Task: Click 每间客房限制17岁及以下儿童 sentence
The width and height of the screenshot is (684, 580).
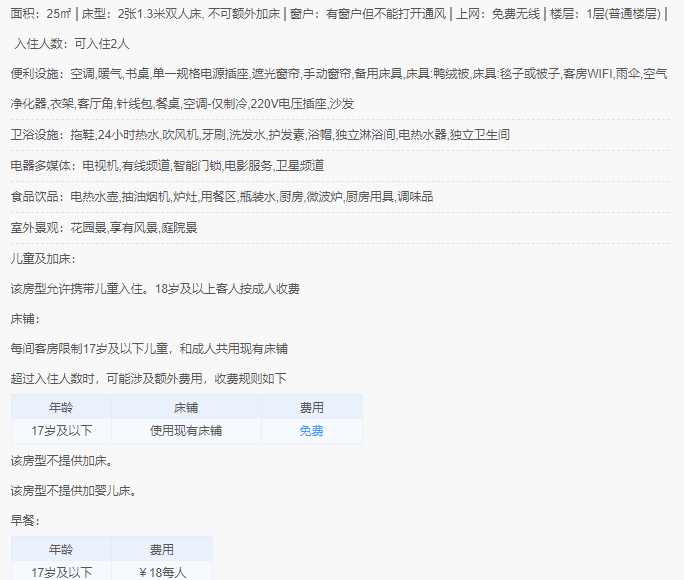Action: [149, 349]
